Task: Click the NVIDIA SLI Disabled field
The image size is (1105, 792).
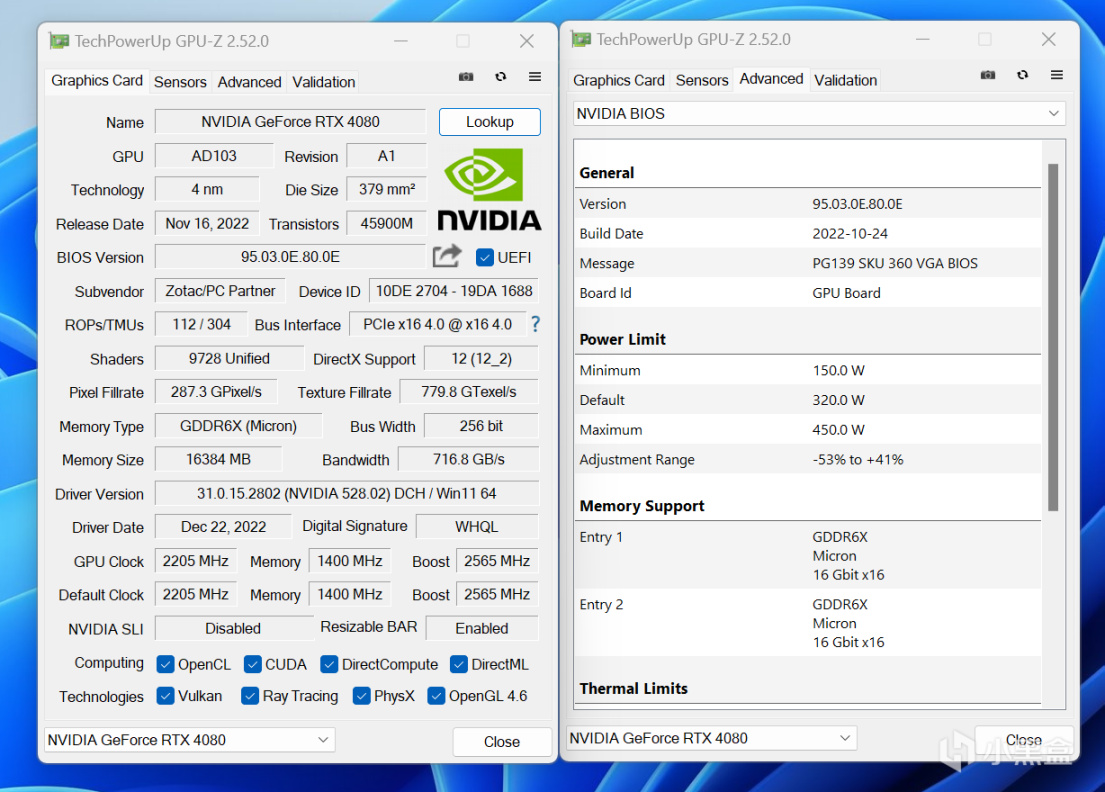Action: coord(233,628)
